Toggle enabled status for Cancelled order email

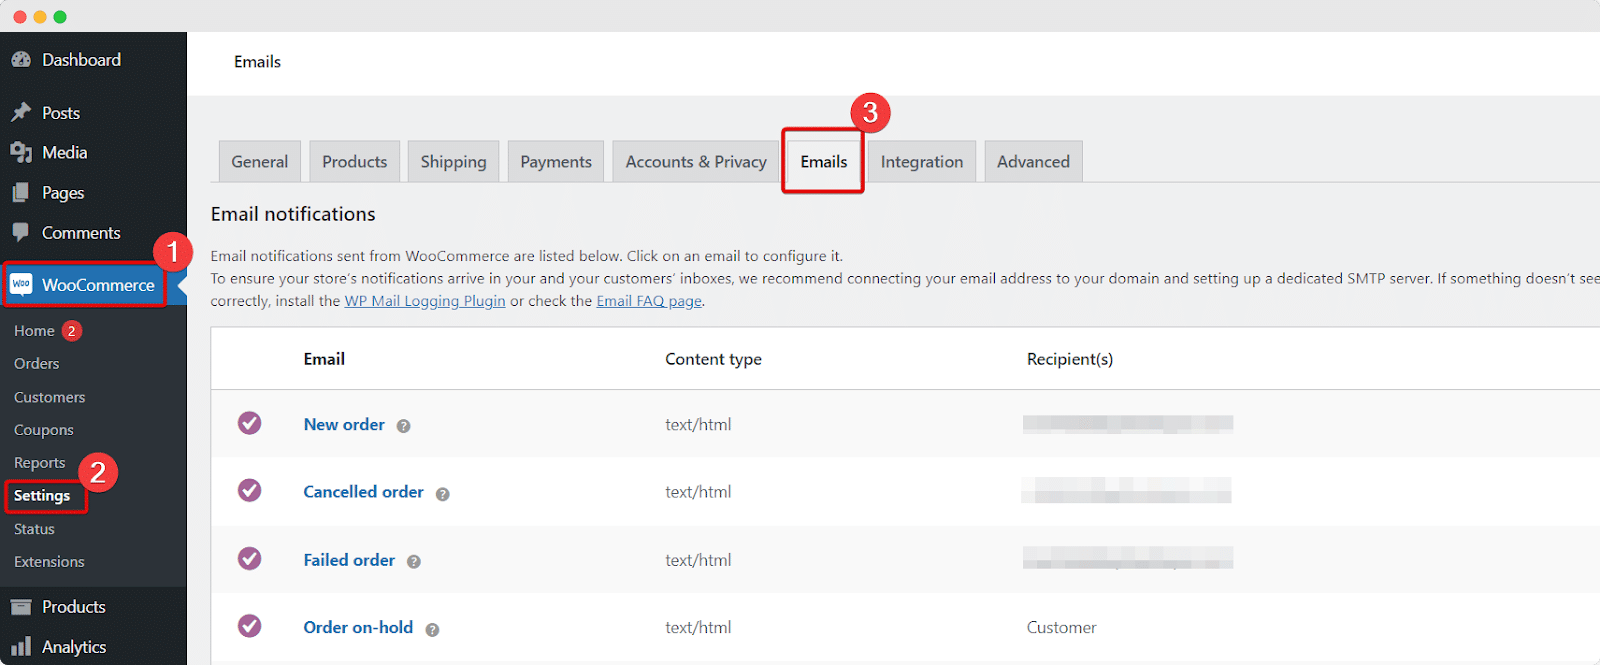pos(250,490)
